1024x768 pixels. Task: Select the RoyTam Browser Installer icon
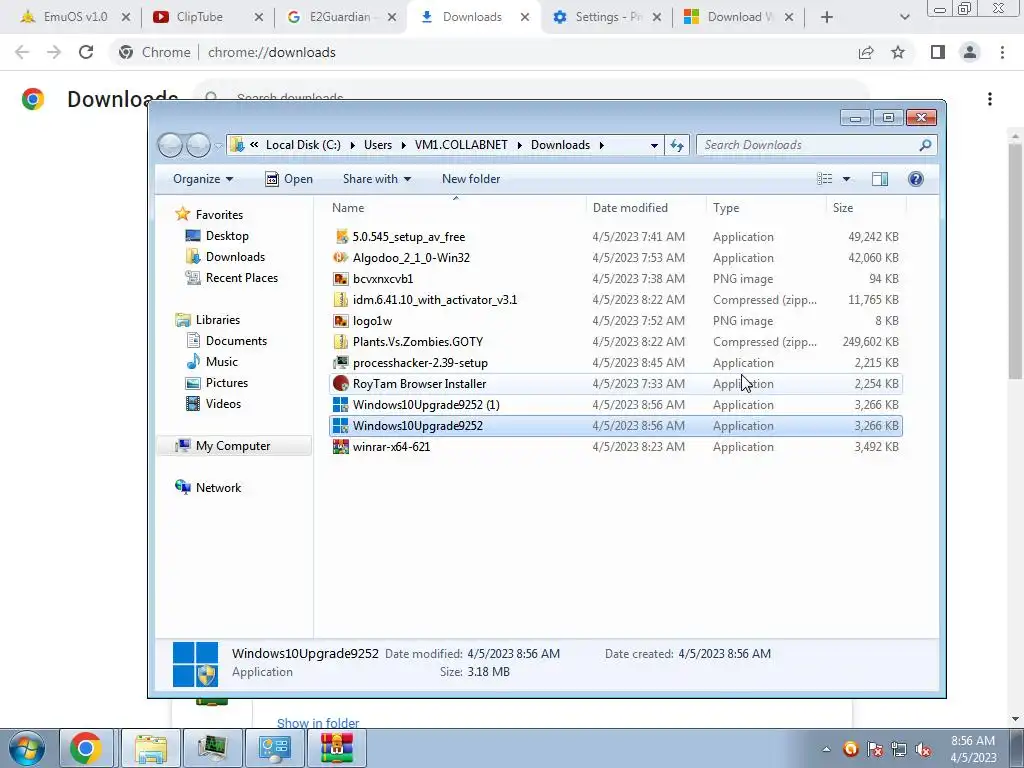pyautogui.click(x=340, y=383)
